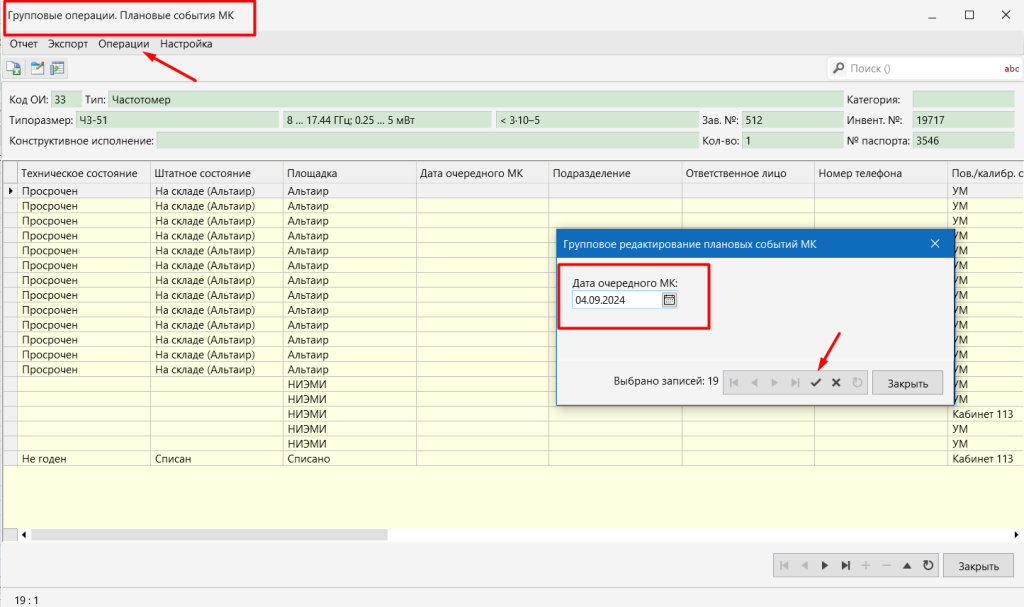Screen dimensions: 1024x607
Task: Sort by Штатное состояние column header
Action: (217, 173)
